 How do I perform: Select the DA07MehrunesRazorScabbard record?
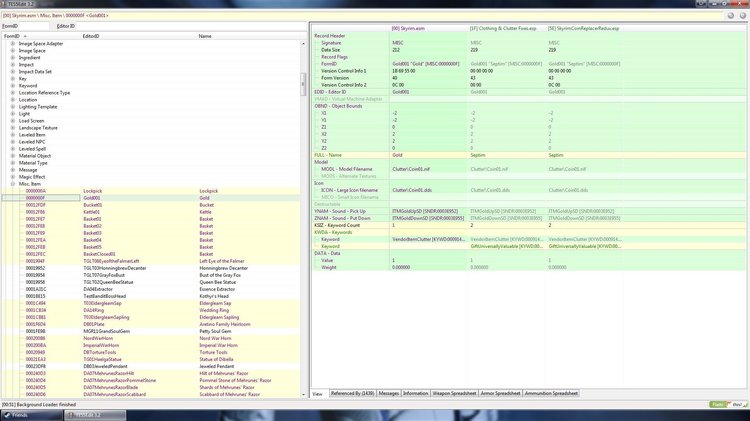click(151, 394)
